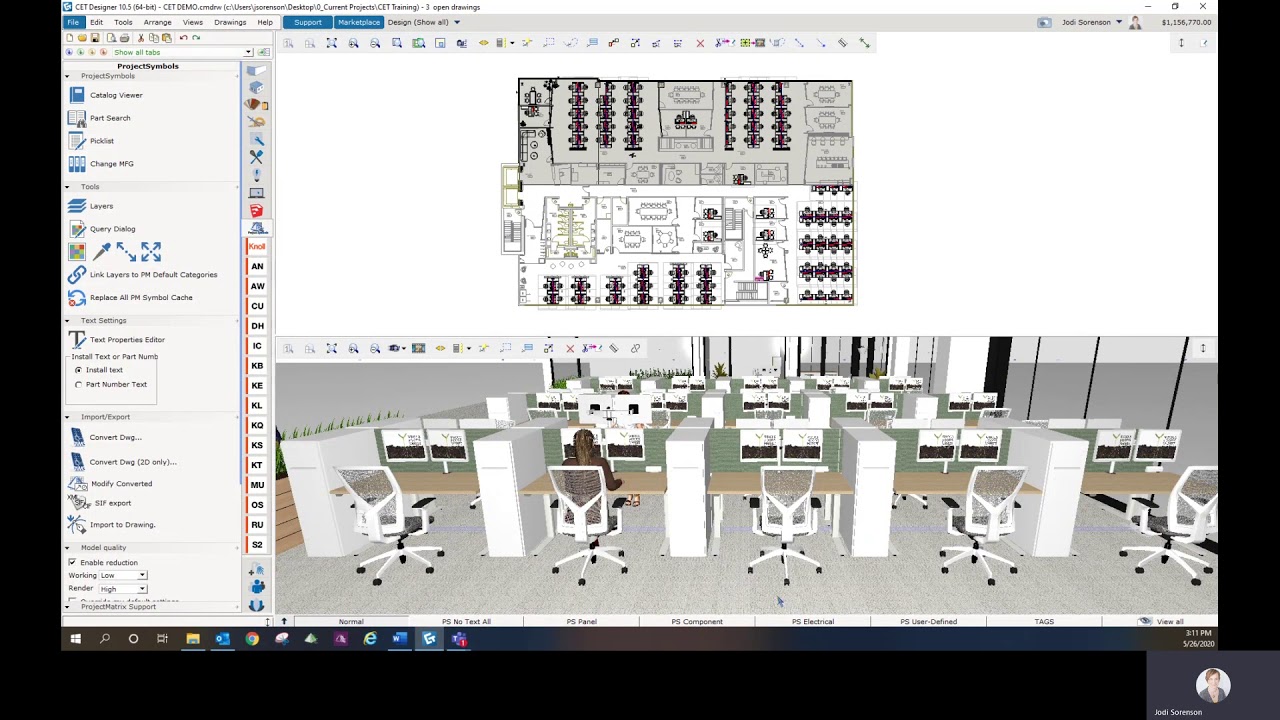This screenshot has height=720, width=1280.
Task: Collapse the Import/Export section
Action: click(x=67, y=417)
